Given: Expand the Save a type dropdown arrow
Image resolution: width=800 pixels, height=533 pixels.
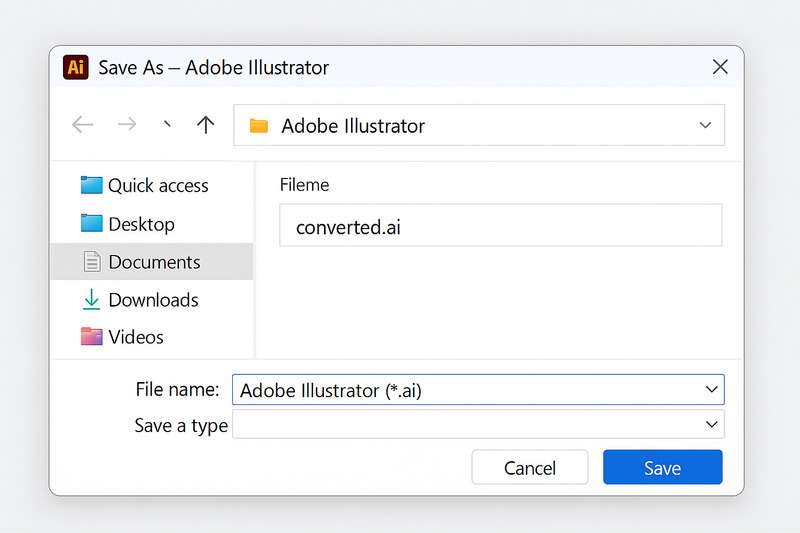Looking at the screenshot, I should point(711,424).
